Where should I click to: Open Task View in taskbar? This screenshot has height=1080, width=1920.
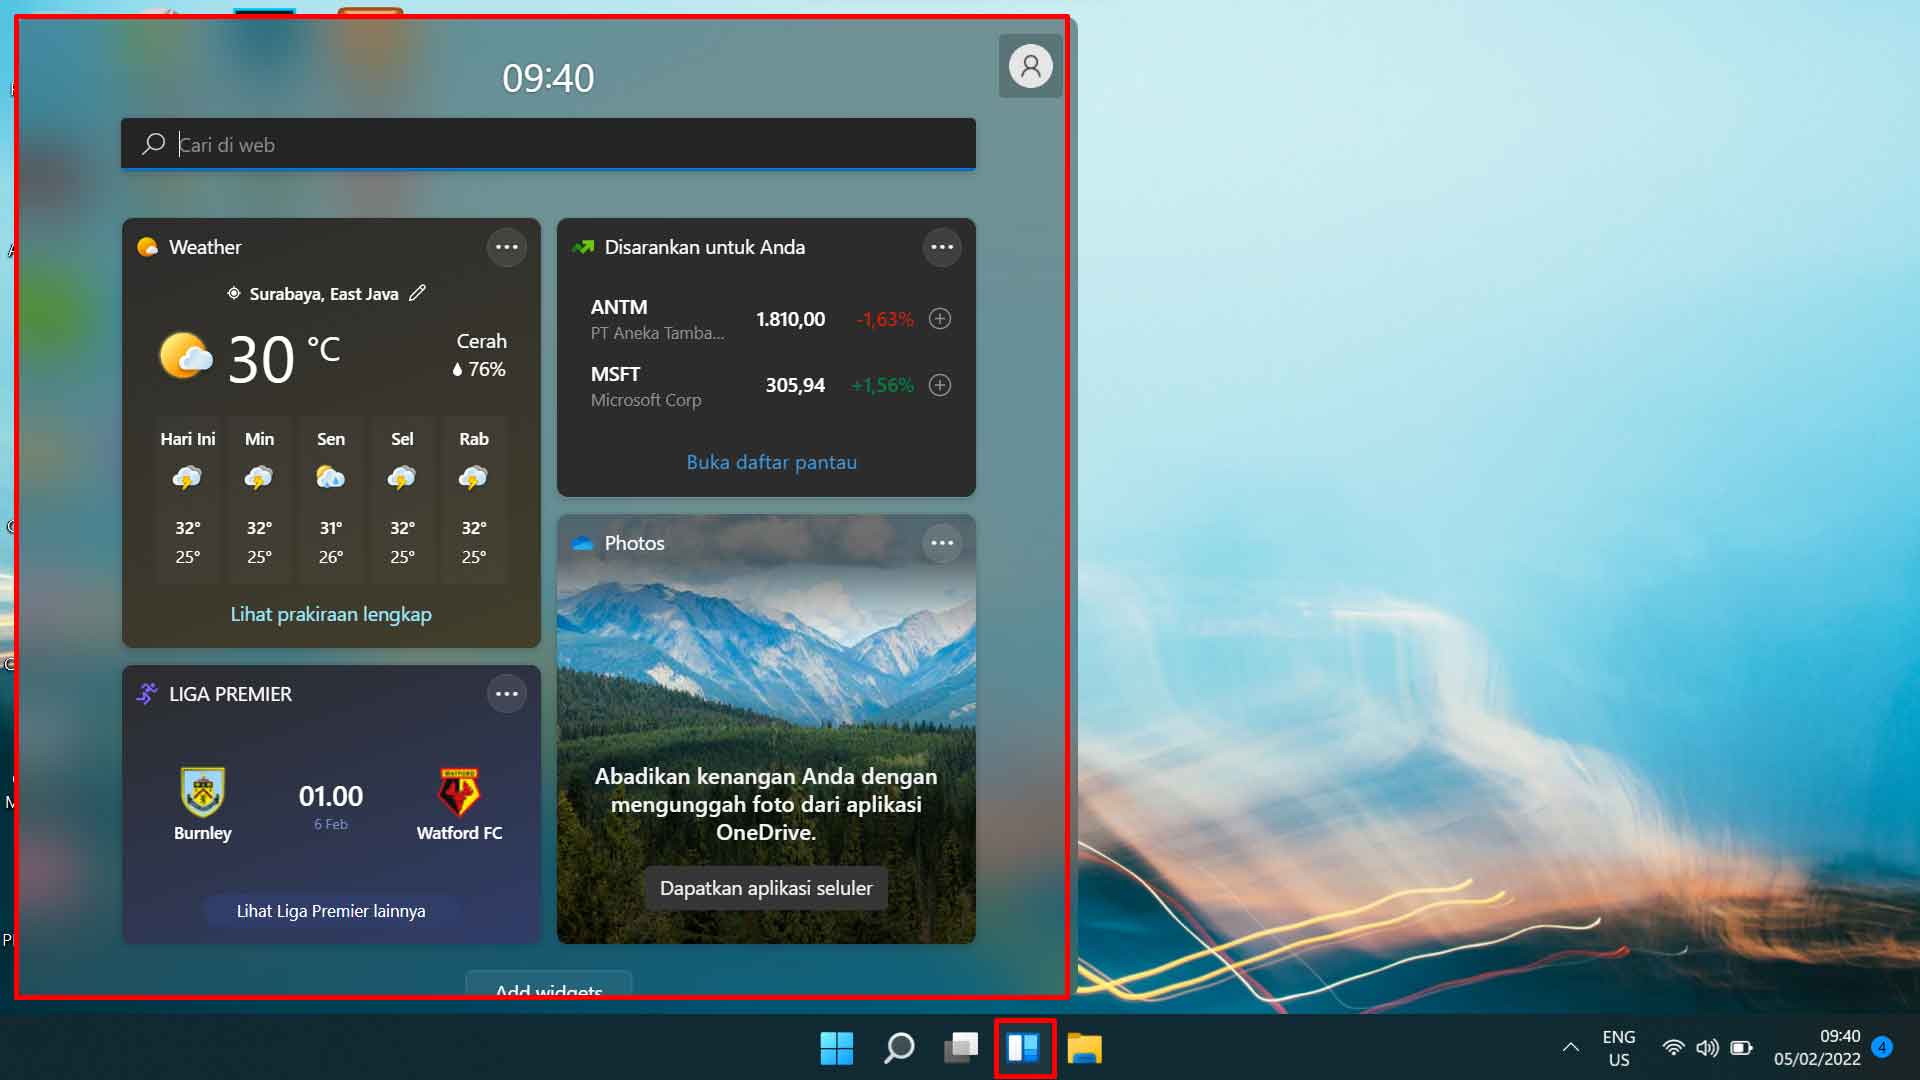pos(961,1048)
